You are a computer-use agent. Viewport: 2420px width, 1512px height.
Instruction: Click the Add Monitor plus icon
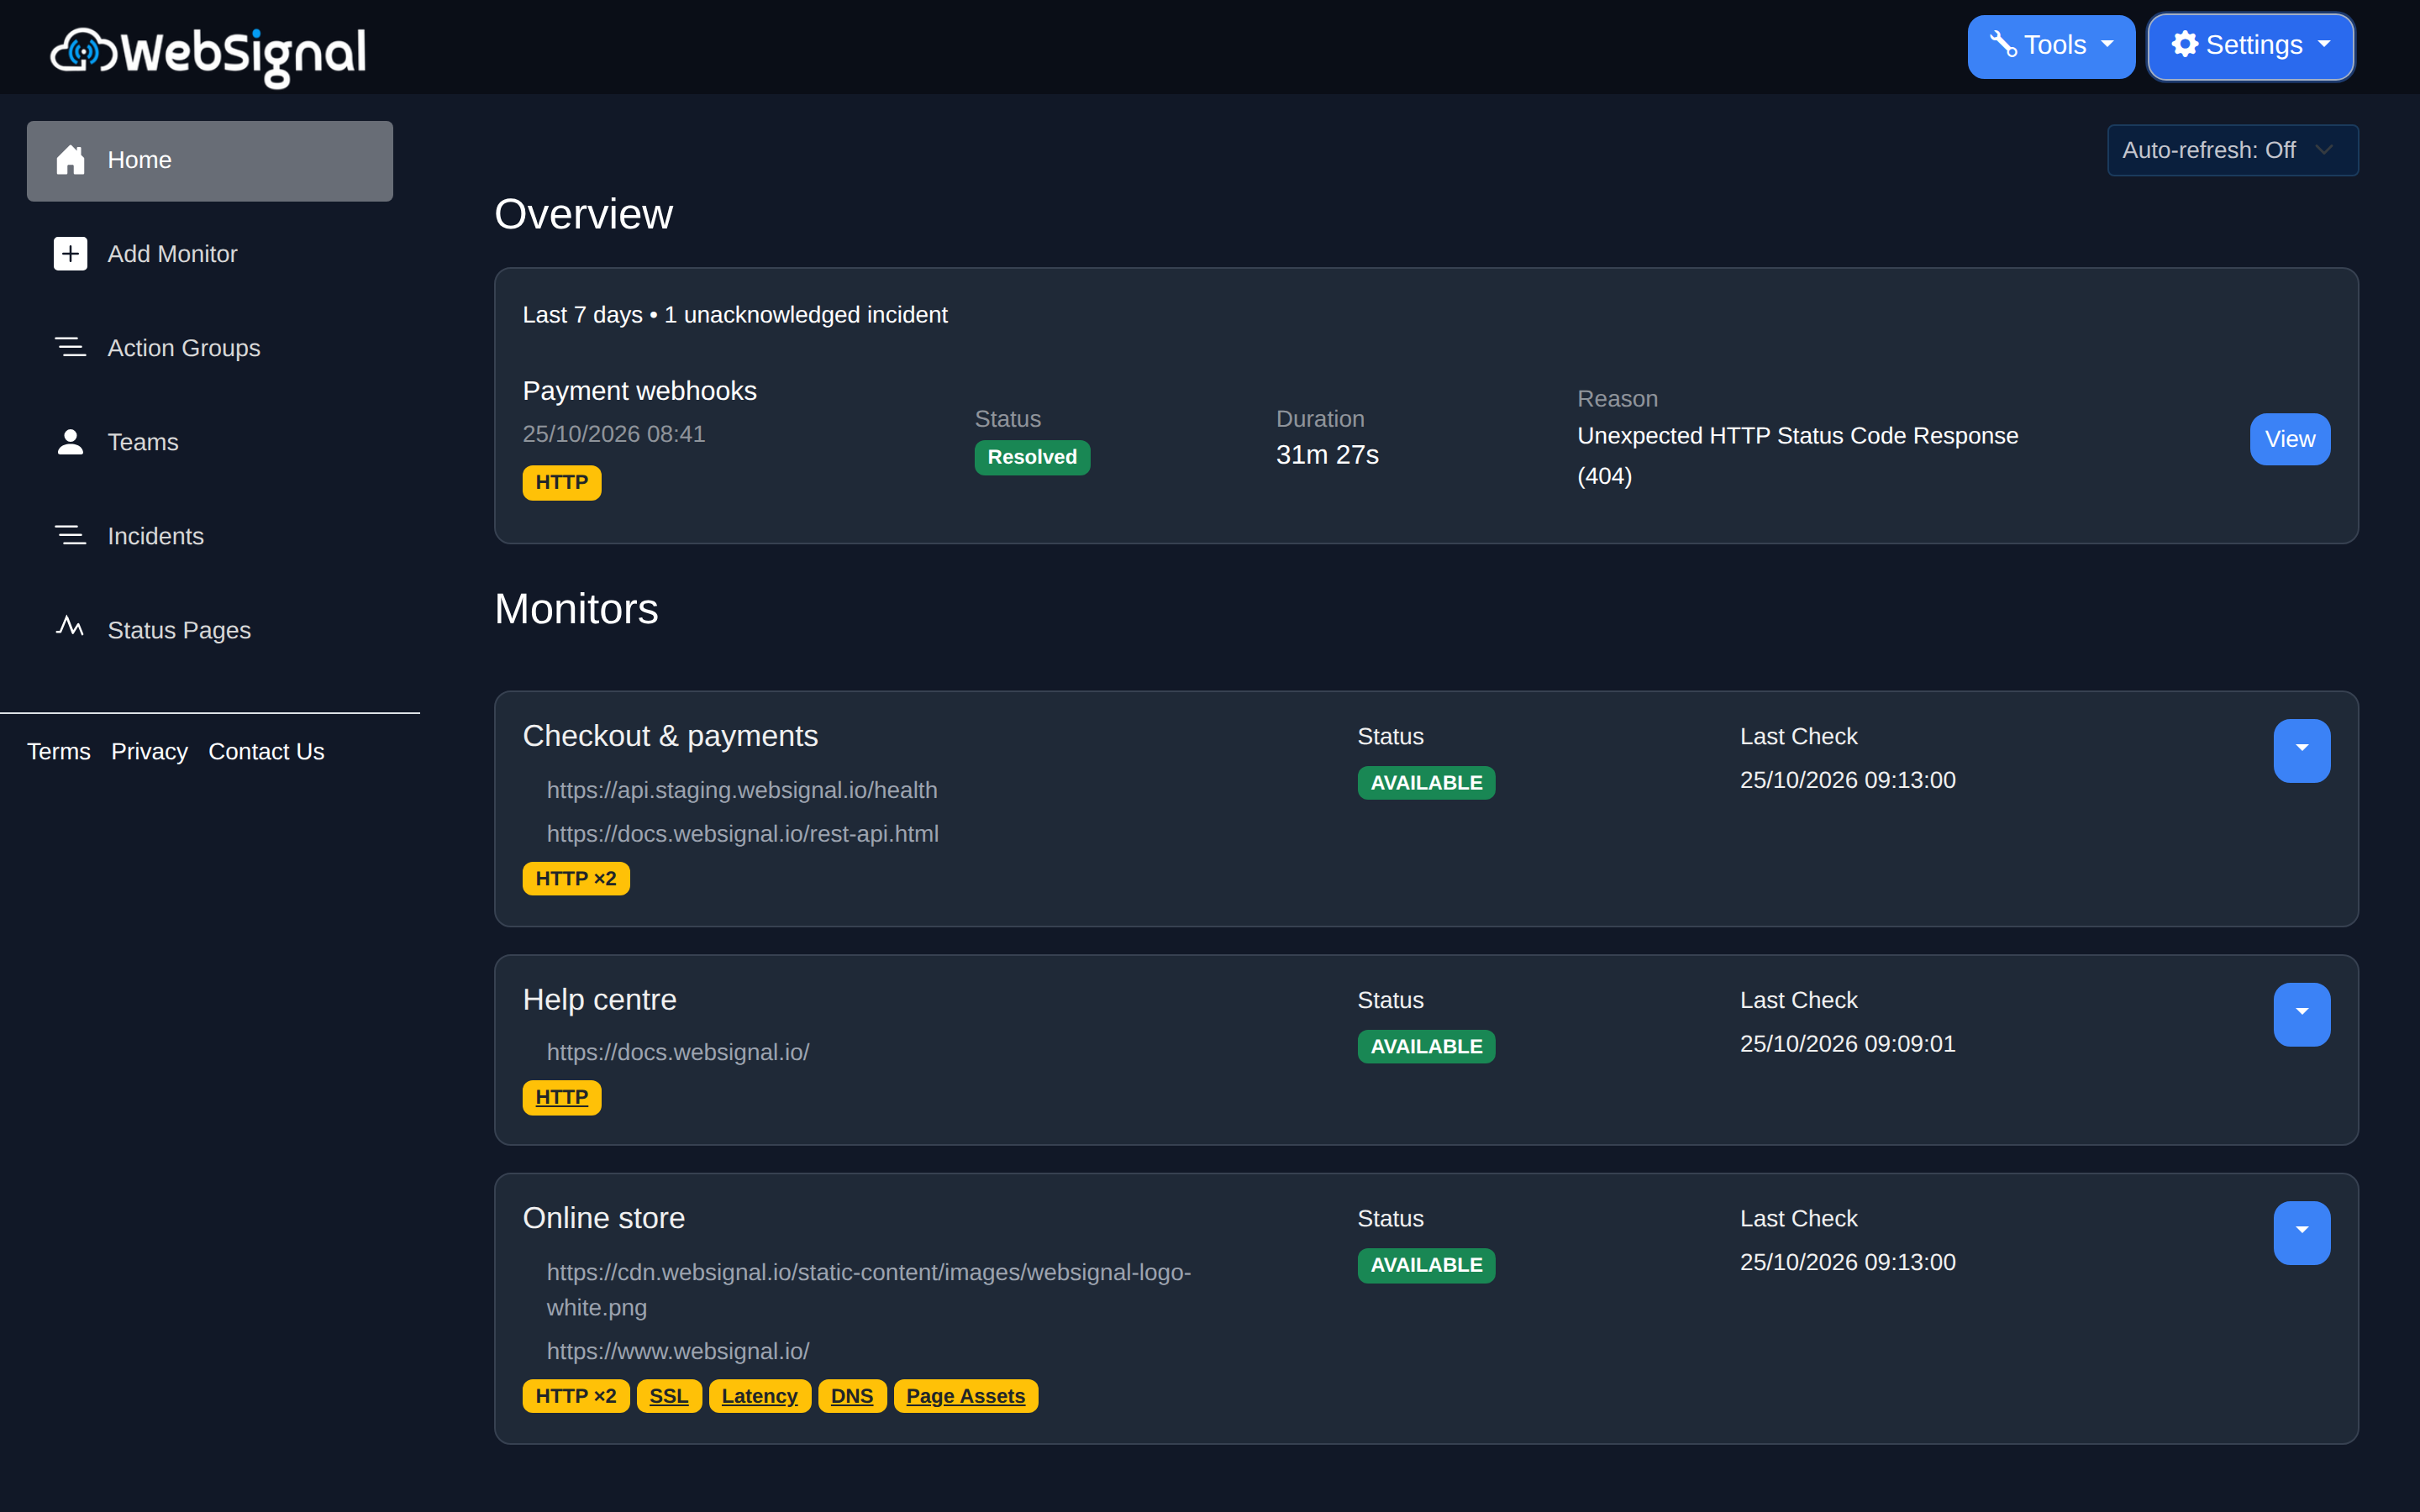(70, 254)
